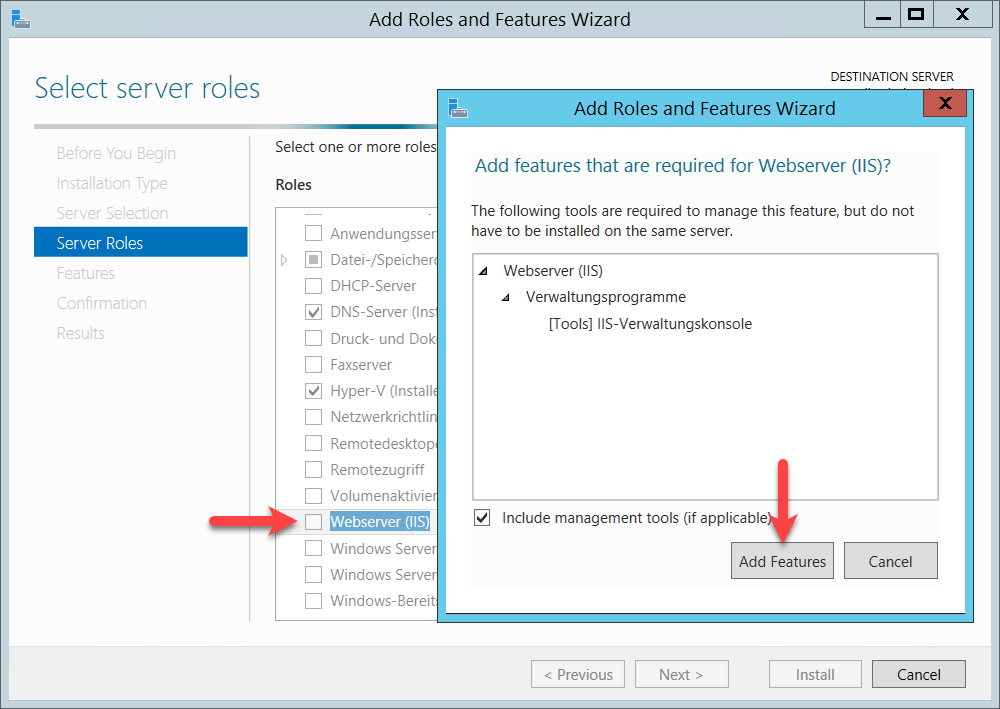This screenshot has width=1000, height=709.
Task: Select IIS-Verwaltungskonsole tools item
Action: tap(650, 324)
